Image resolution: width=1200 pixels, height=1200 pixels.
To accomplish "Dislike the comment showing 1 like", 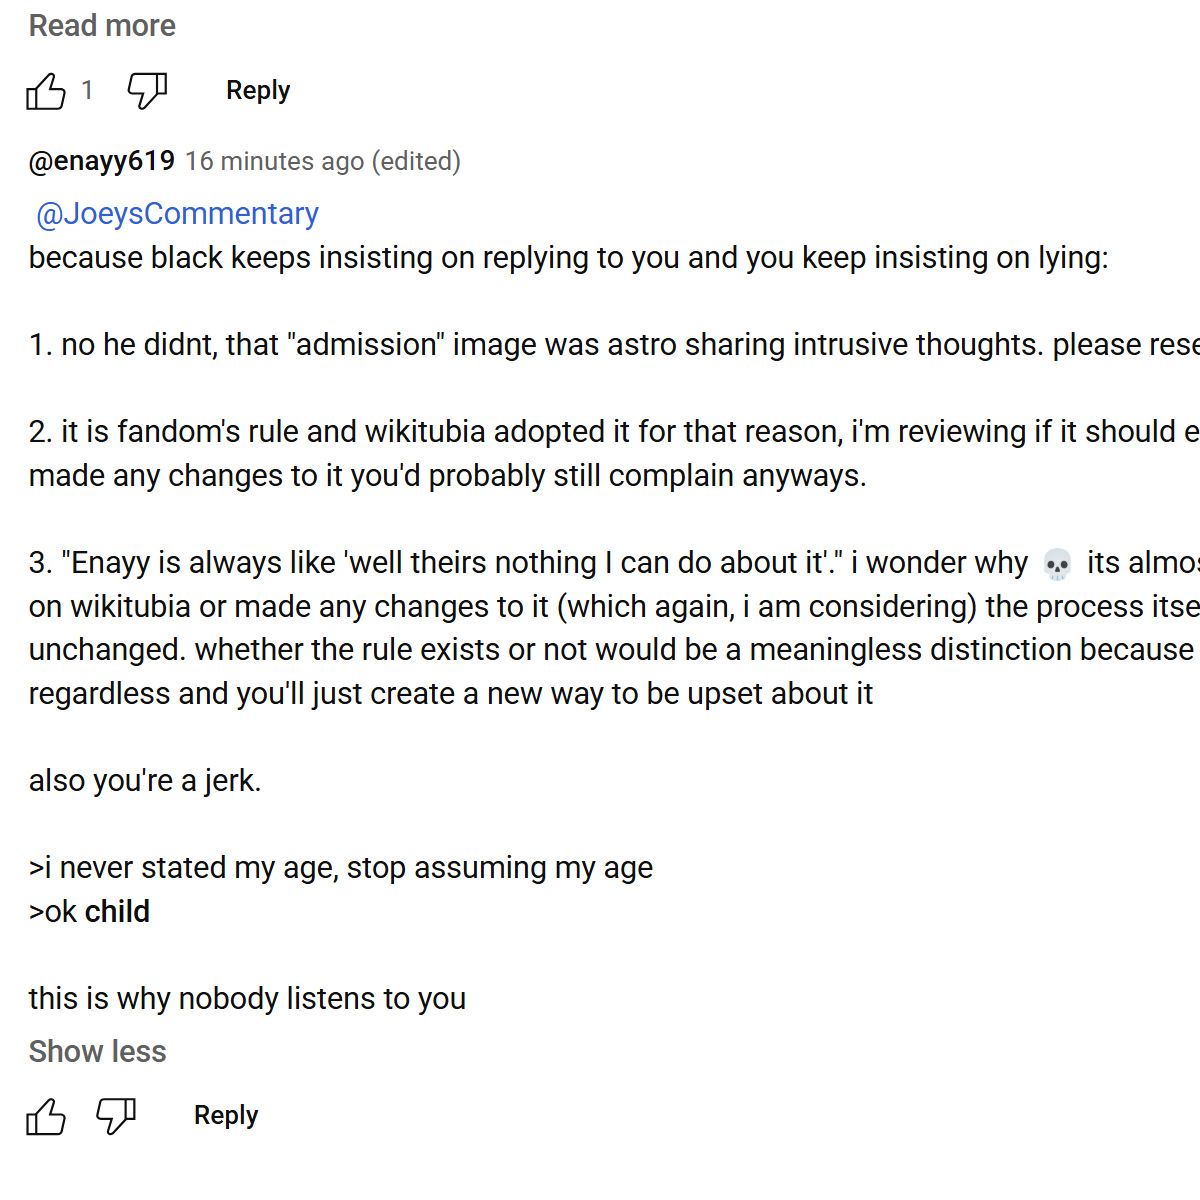I will point(147,91).
